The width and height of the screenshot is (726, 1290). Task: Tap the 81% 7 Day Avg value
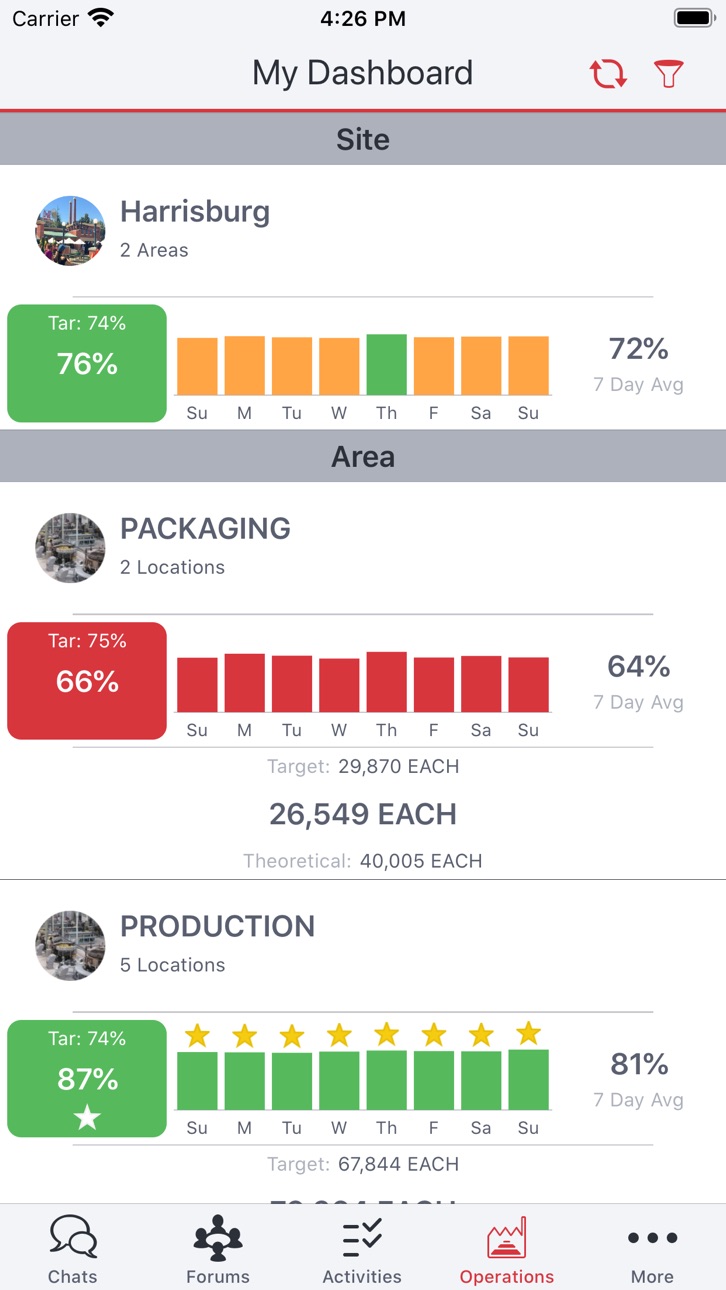pyautogui.click(x=639, y=1064)
